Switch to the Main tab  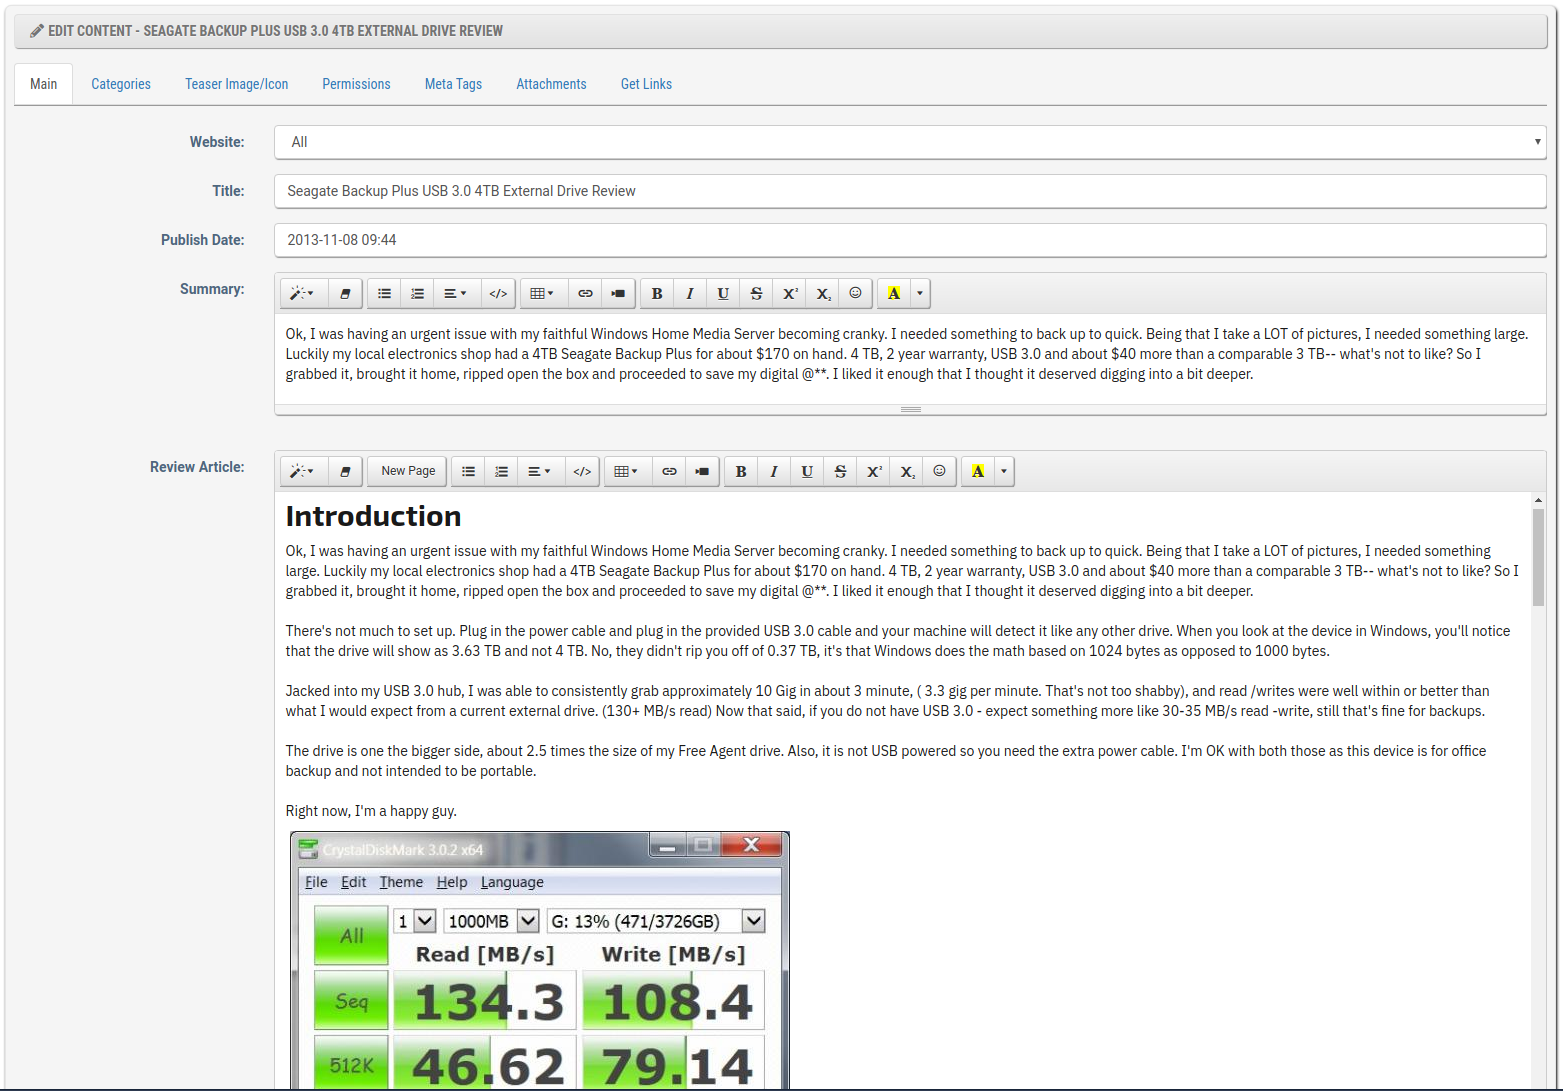point(43,84)
